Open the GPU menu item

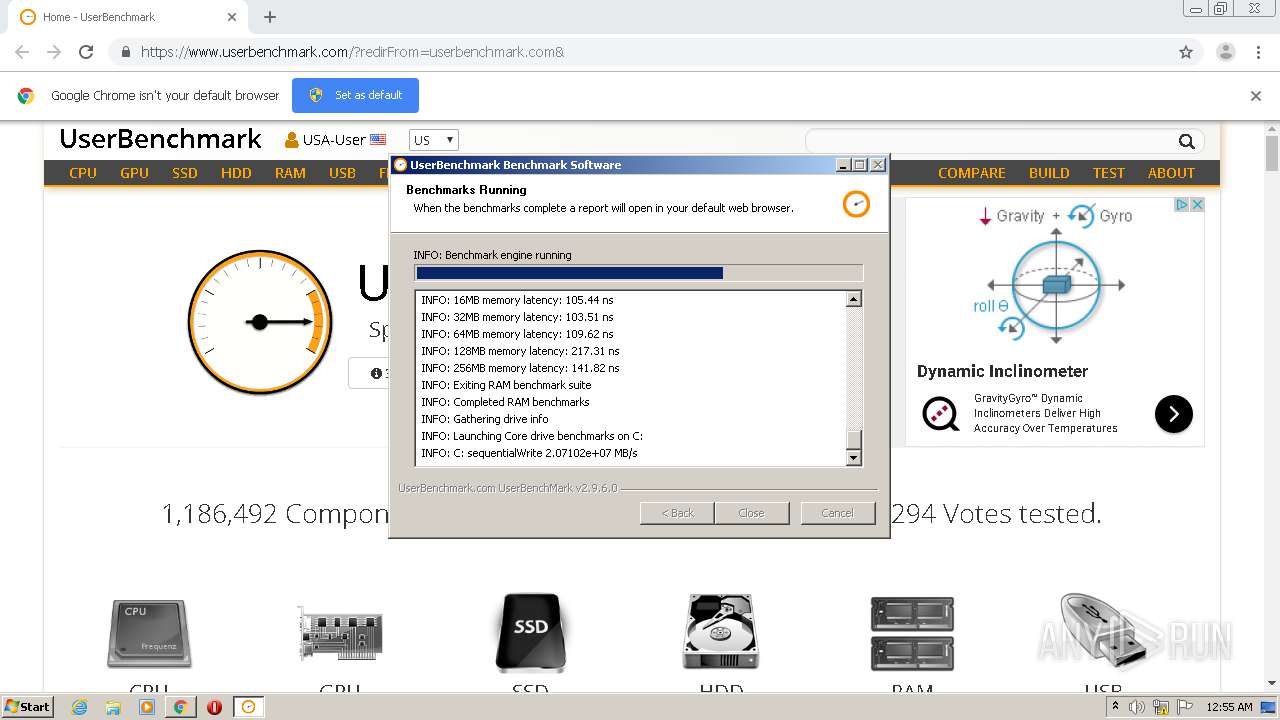pyautogui.click(x=134, y=173)
